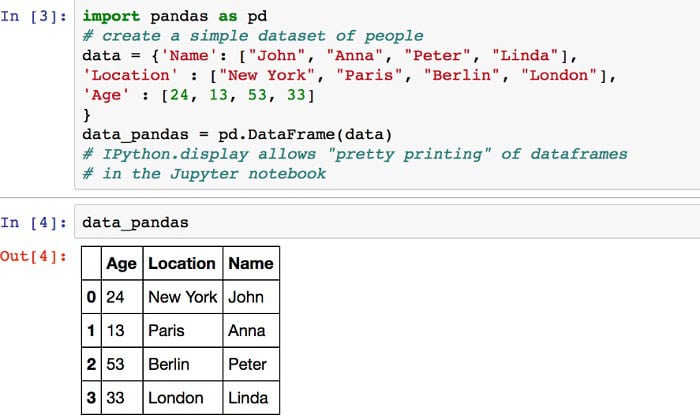Click row index 0 in table
Screen dimensions: 700x419
92,297
